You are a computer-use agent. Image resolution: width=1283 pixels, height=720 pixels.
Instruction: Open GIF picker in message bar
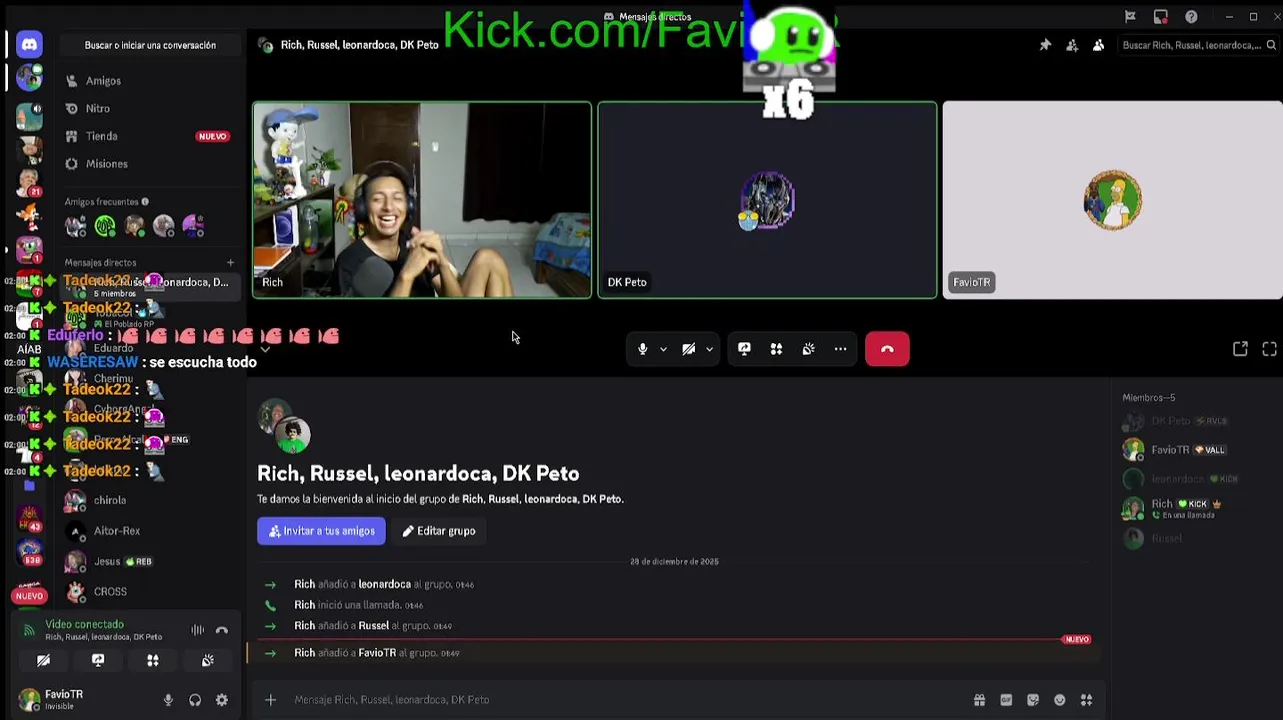[1006, 700]
